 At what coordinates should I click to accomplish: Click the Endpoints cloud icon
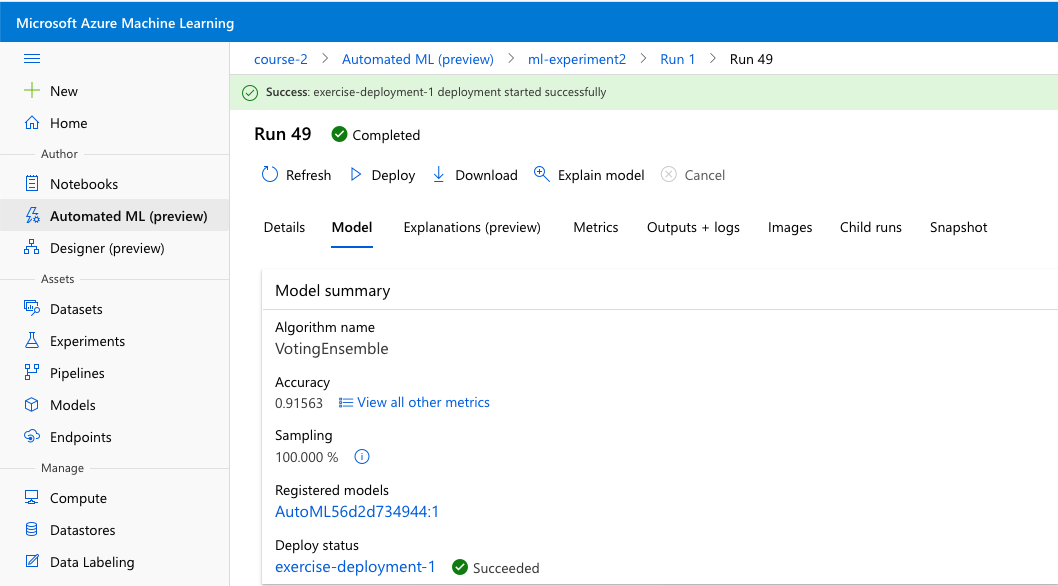pyautogui.click(x=32, y=436)
